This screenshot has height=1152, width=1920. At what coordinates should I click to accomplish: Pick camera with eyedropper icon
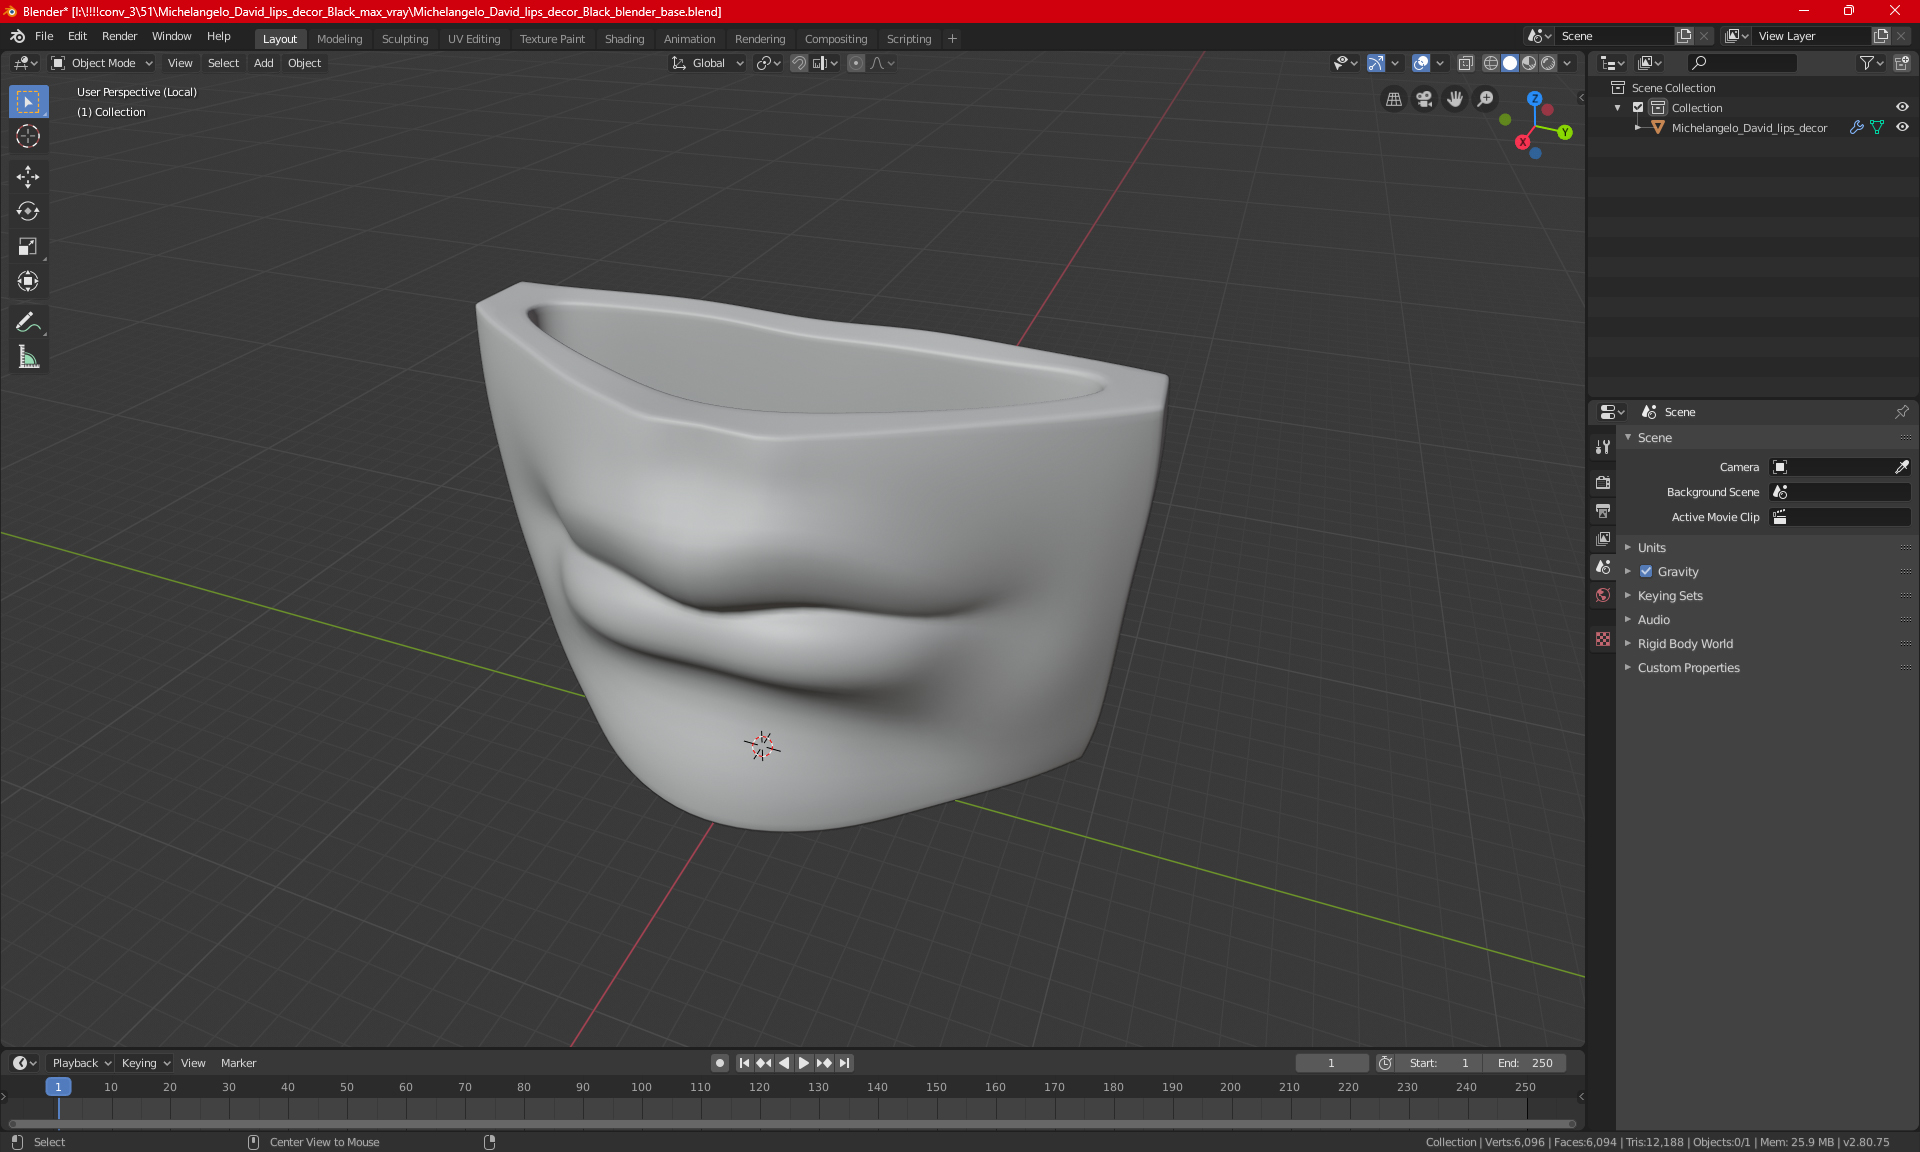(x=1901, y=467)
